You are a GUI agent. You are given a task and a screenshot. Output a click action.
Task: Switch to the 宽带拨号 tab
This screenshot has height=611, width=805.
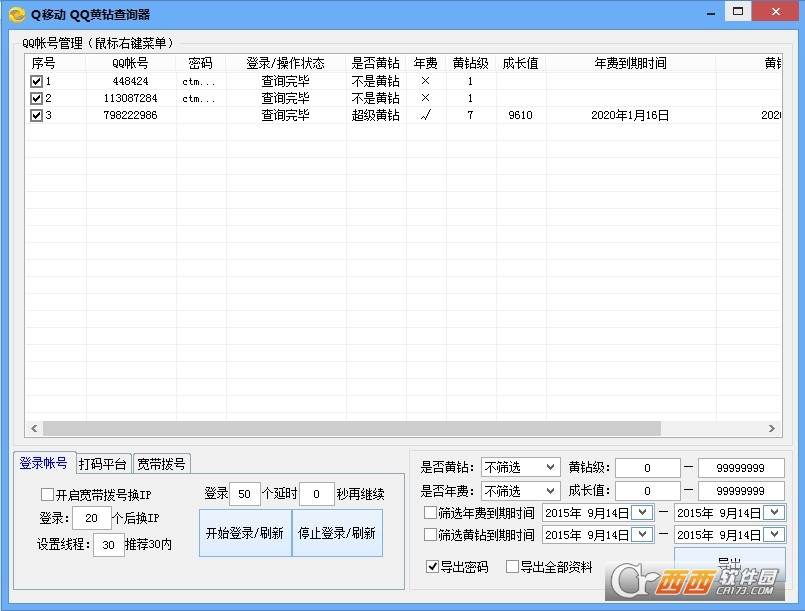(x=161, y=463)
